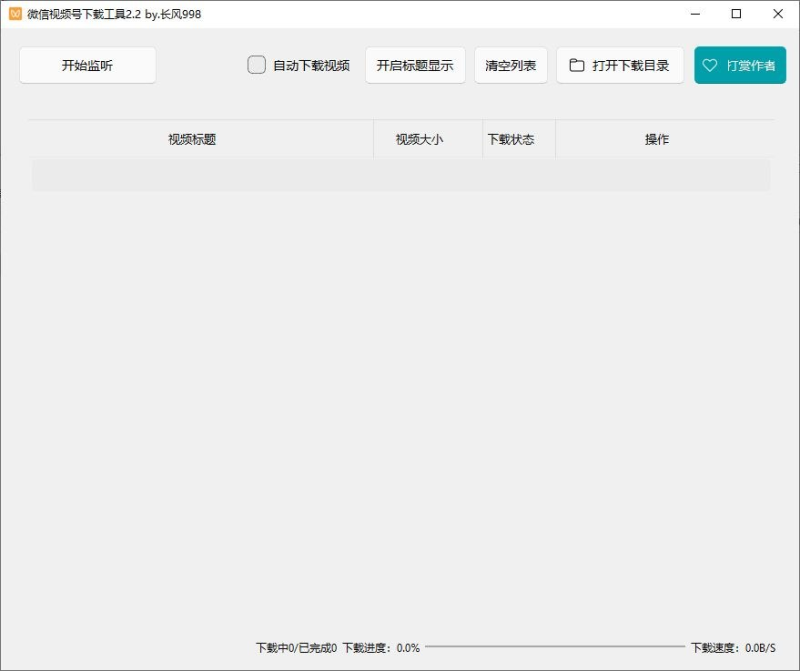Select the empty first row of the video list
This screenshot has height=671, width=800.
[x=400, y=173]
